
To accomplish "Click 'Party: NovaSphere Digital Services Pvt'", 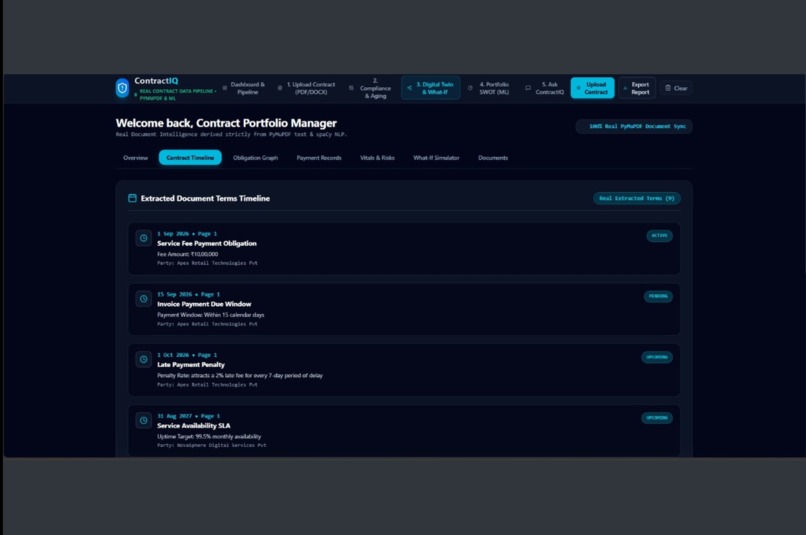I will click(211, 446).
